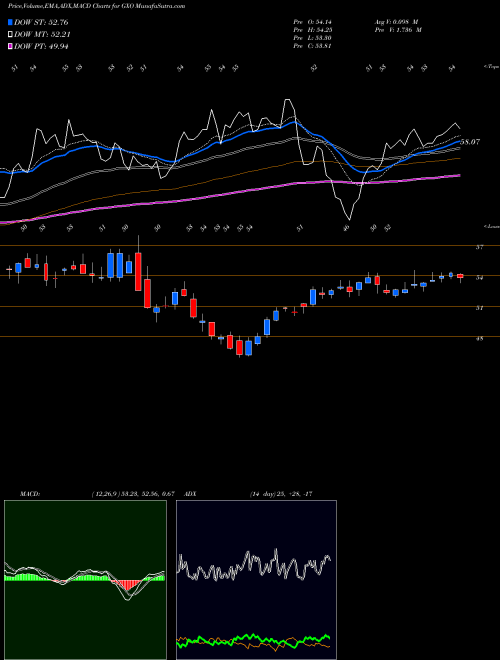
Task: Click the 58.07 price label on EMA chart
Action: 470,142
